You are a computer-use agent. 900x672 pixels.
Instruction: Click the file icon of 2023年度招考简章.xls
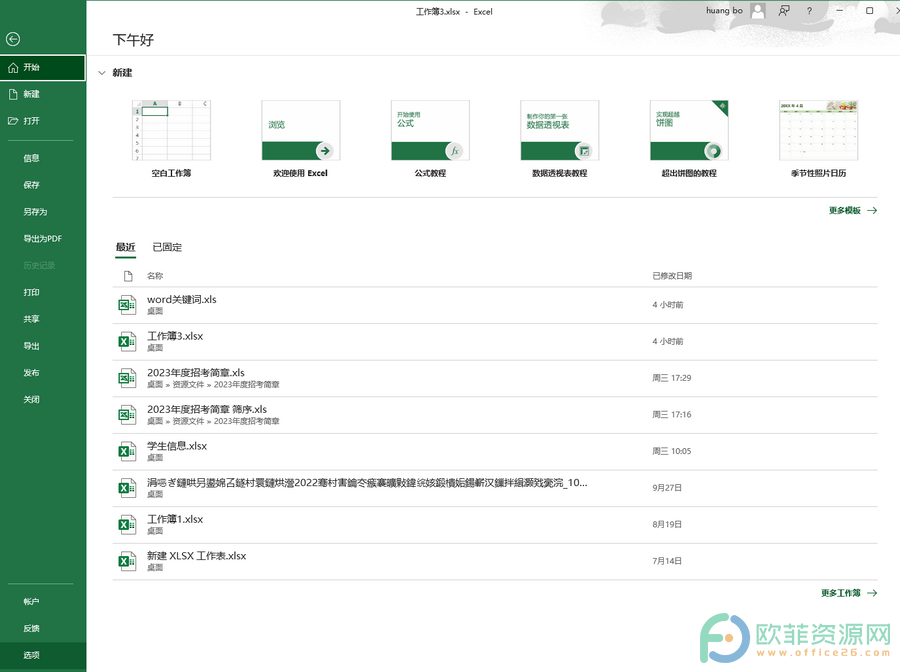pyautogui.click(x=127, y=378)
